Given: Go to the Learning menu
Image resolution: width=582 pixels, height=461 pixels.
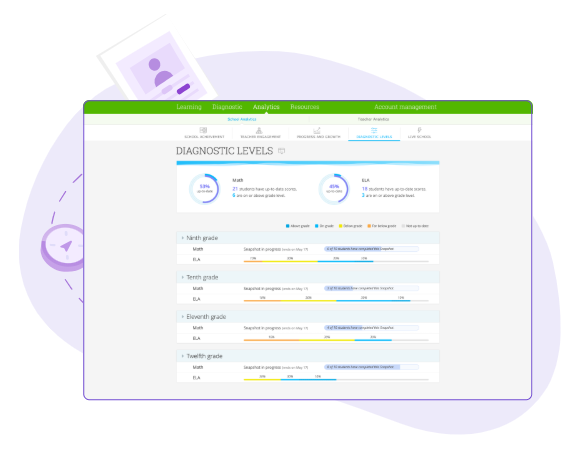Looking at the screenshot, I should tap(189, 107).
